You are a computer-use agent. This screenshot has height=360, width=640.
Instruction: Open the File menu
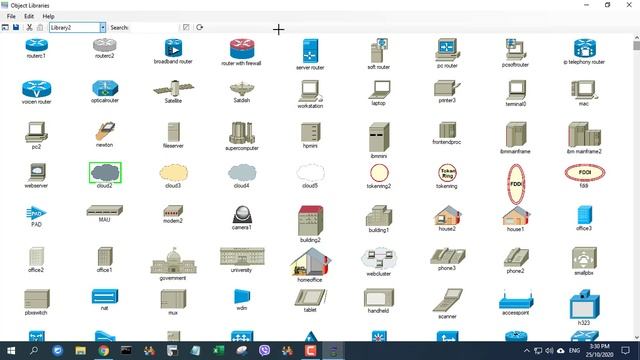tap(11, 16)
